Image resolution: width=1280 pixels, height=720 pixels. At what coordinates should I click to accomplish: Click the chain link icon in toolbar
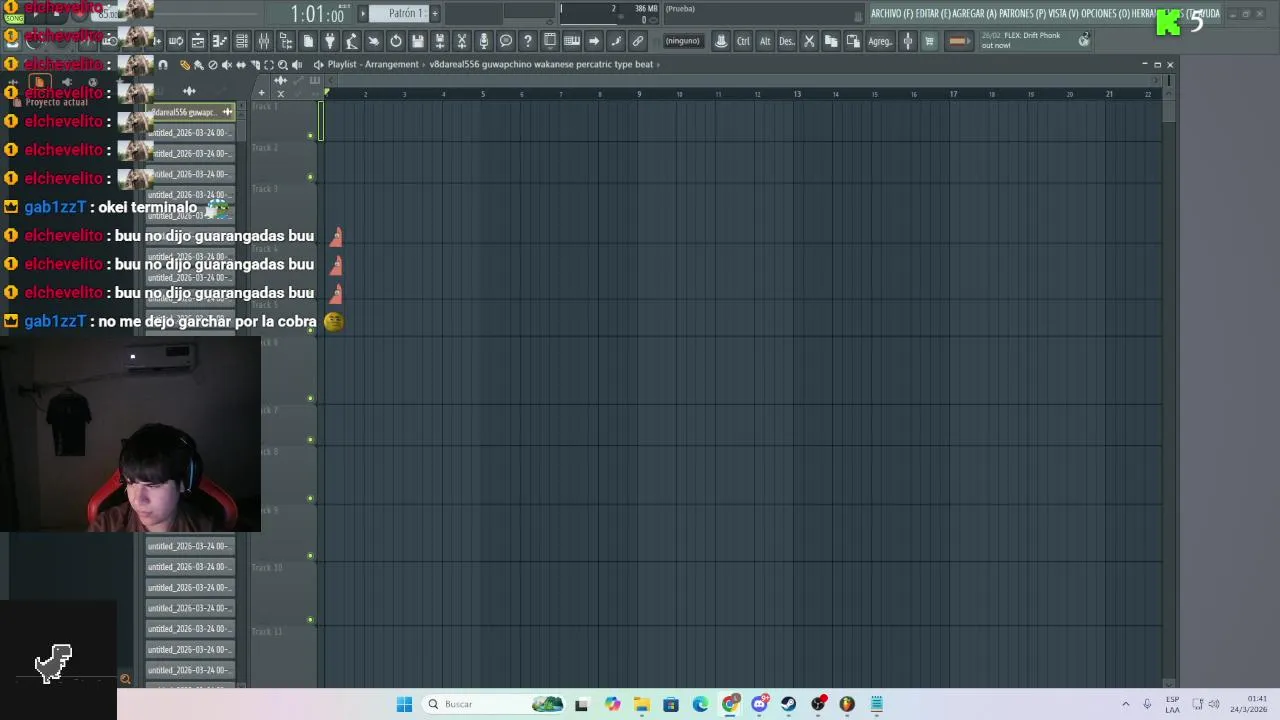[637, 41]
